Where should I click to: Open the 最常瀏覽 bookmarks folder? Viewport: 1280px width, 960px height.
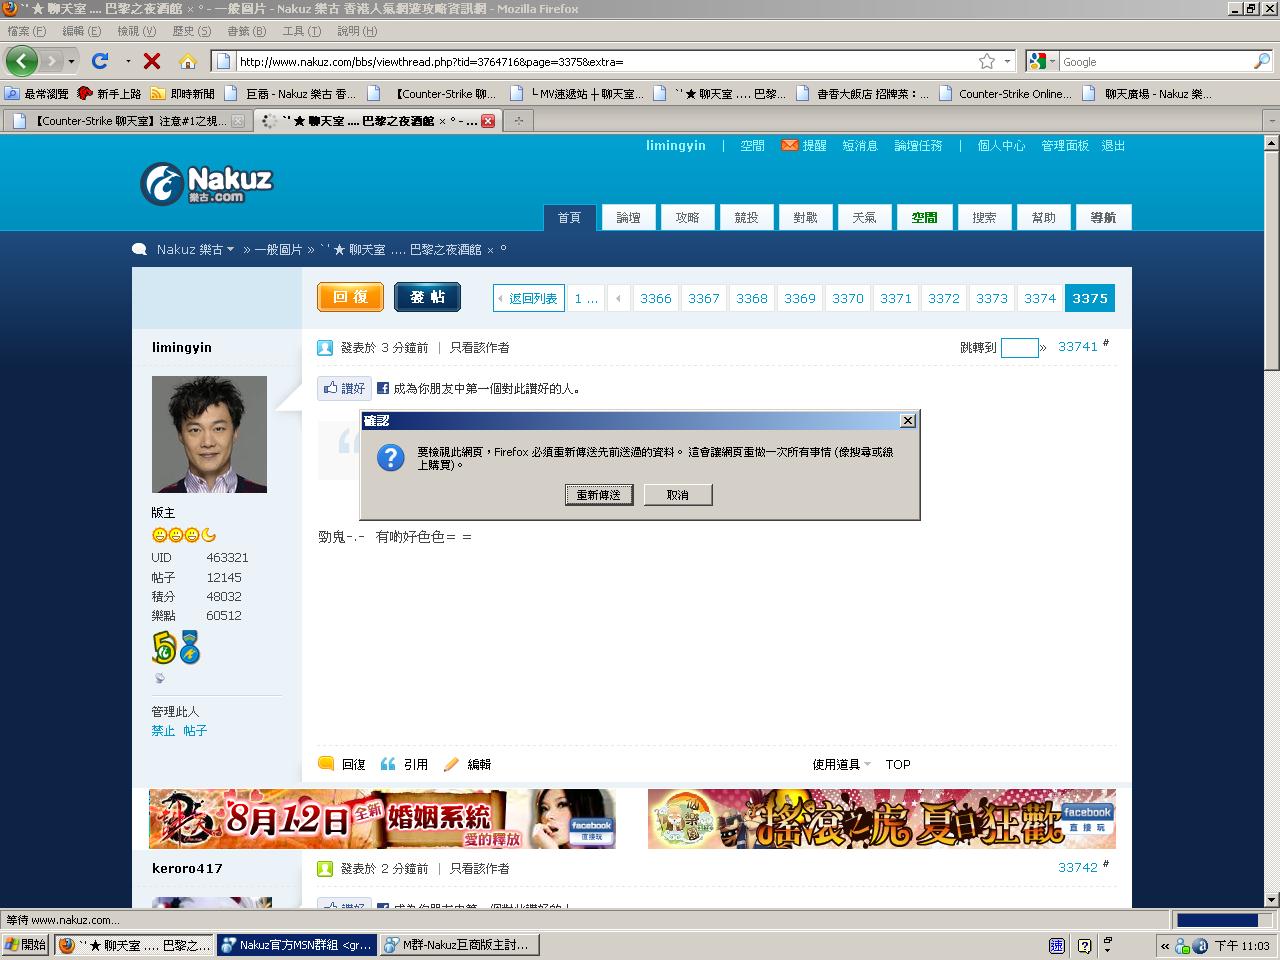point(37,93)
